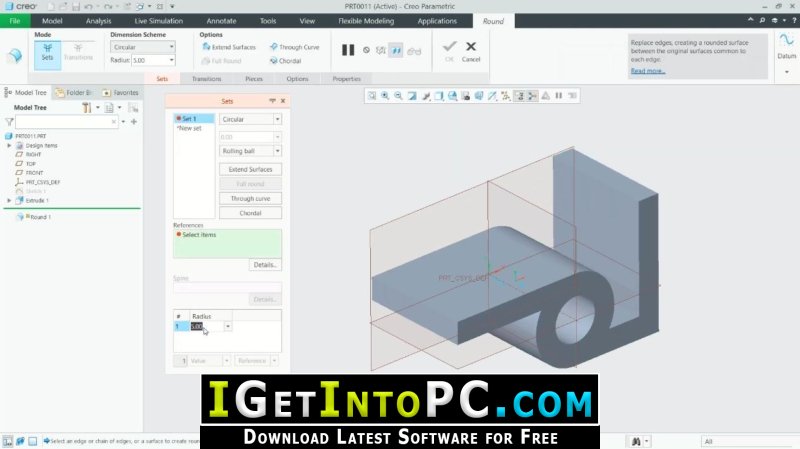Open display style box icon

439,96
